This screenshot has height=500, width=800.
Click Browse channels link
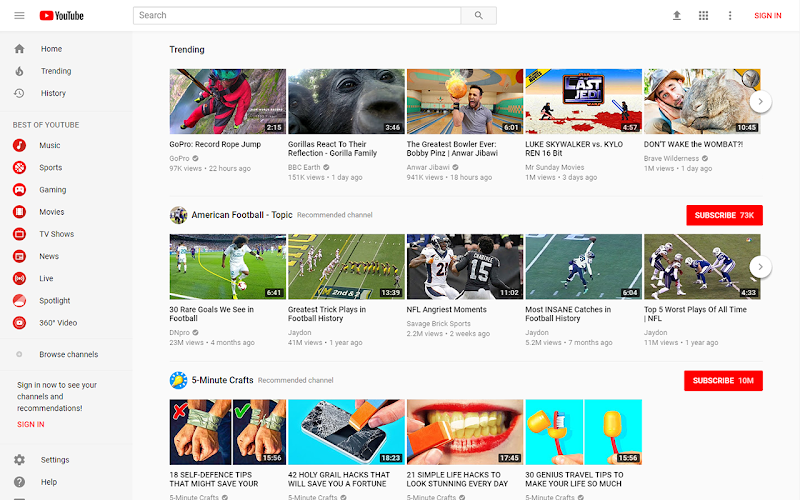coord(69,355)
